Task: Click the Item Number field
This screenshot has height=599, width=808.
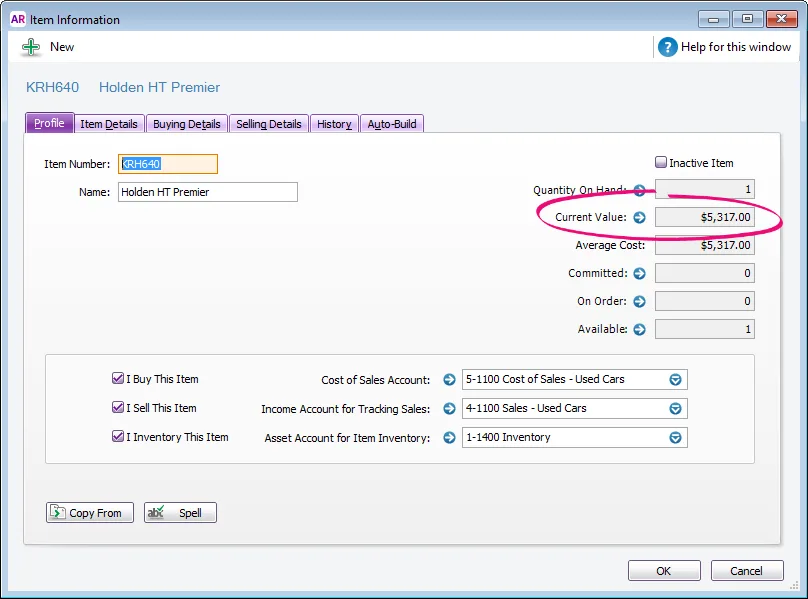Action: click(168, 164)
